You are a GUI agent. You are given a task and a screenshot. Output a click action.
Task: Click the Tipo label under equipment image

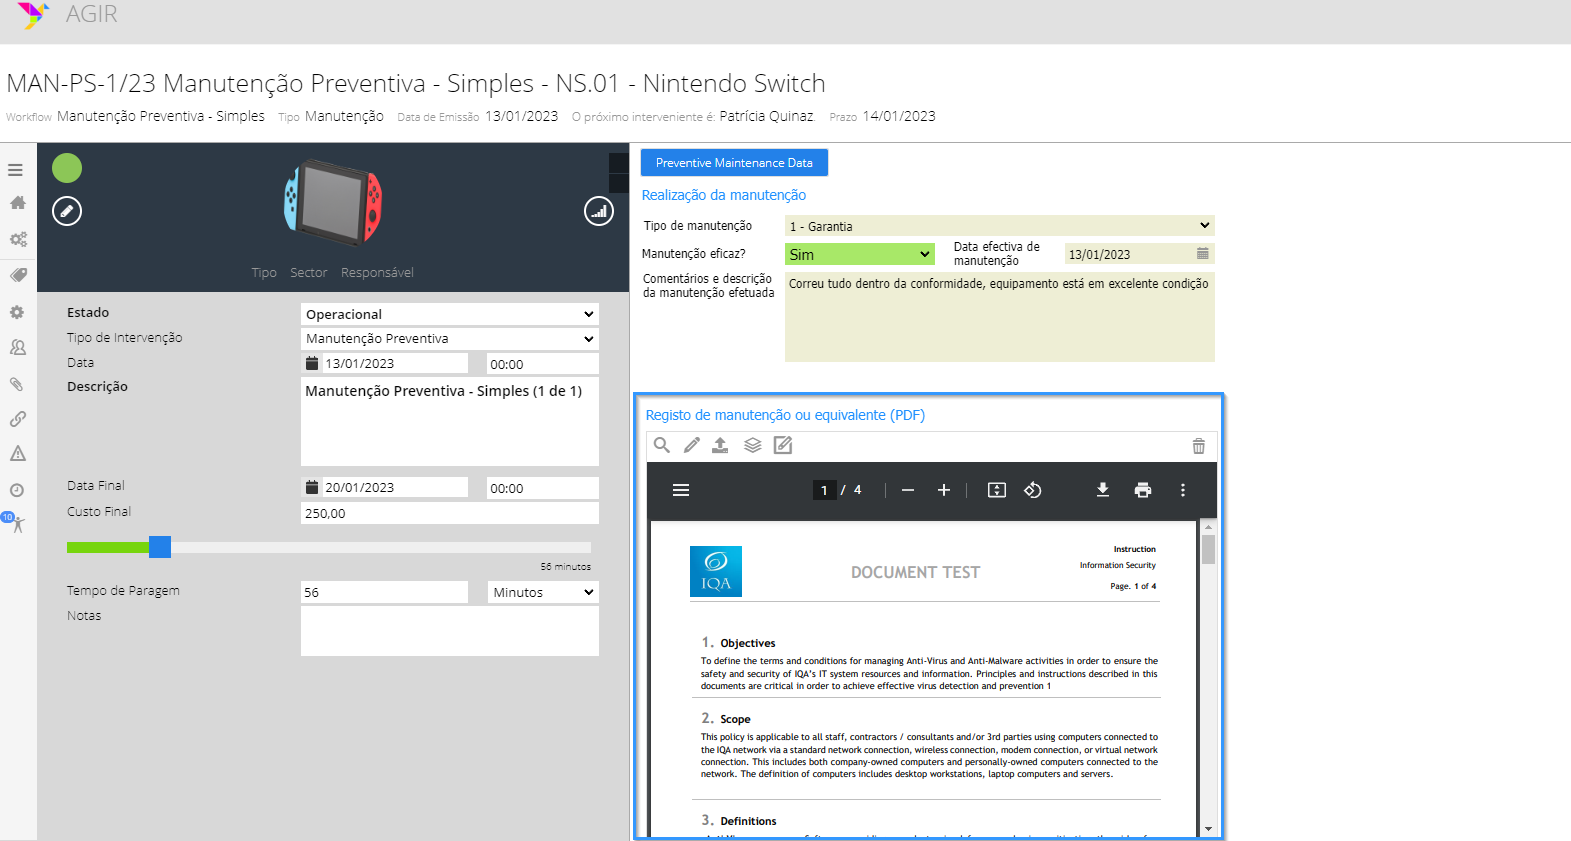pyautogui.click(x=264, y=273)
